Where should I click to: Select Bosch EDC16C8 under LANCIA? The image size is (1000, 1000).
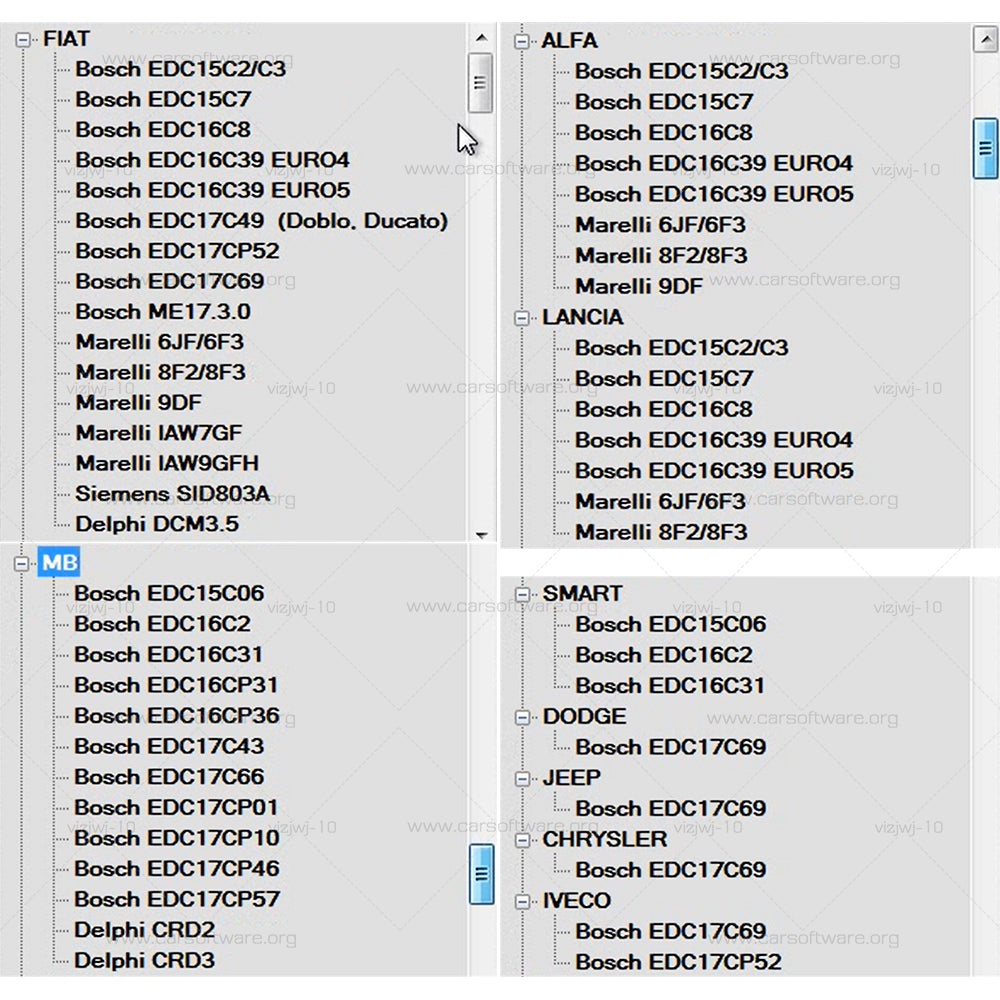pyautogui.click(x=664, y=409)
